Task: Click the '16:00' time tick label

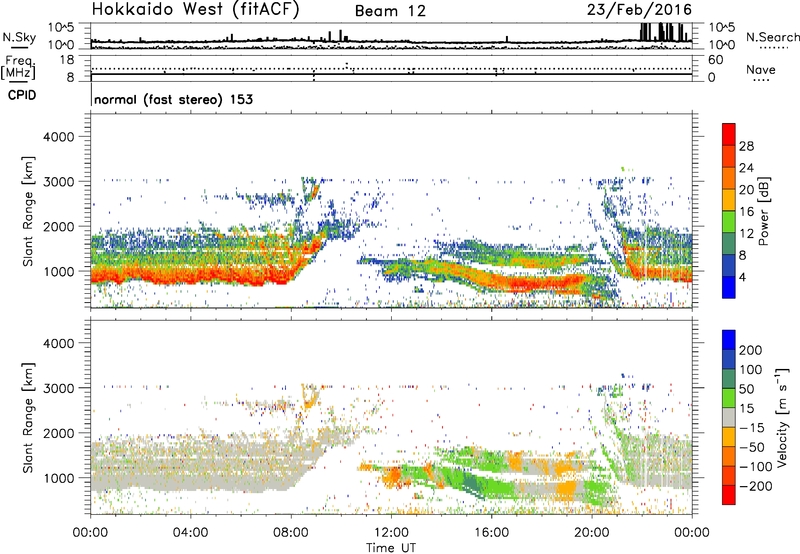Action: pos(491,533)
